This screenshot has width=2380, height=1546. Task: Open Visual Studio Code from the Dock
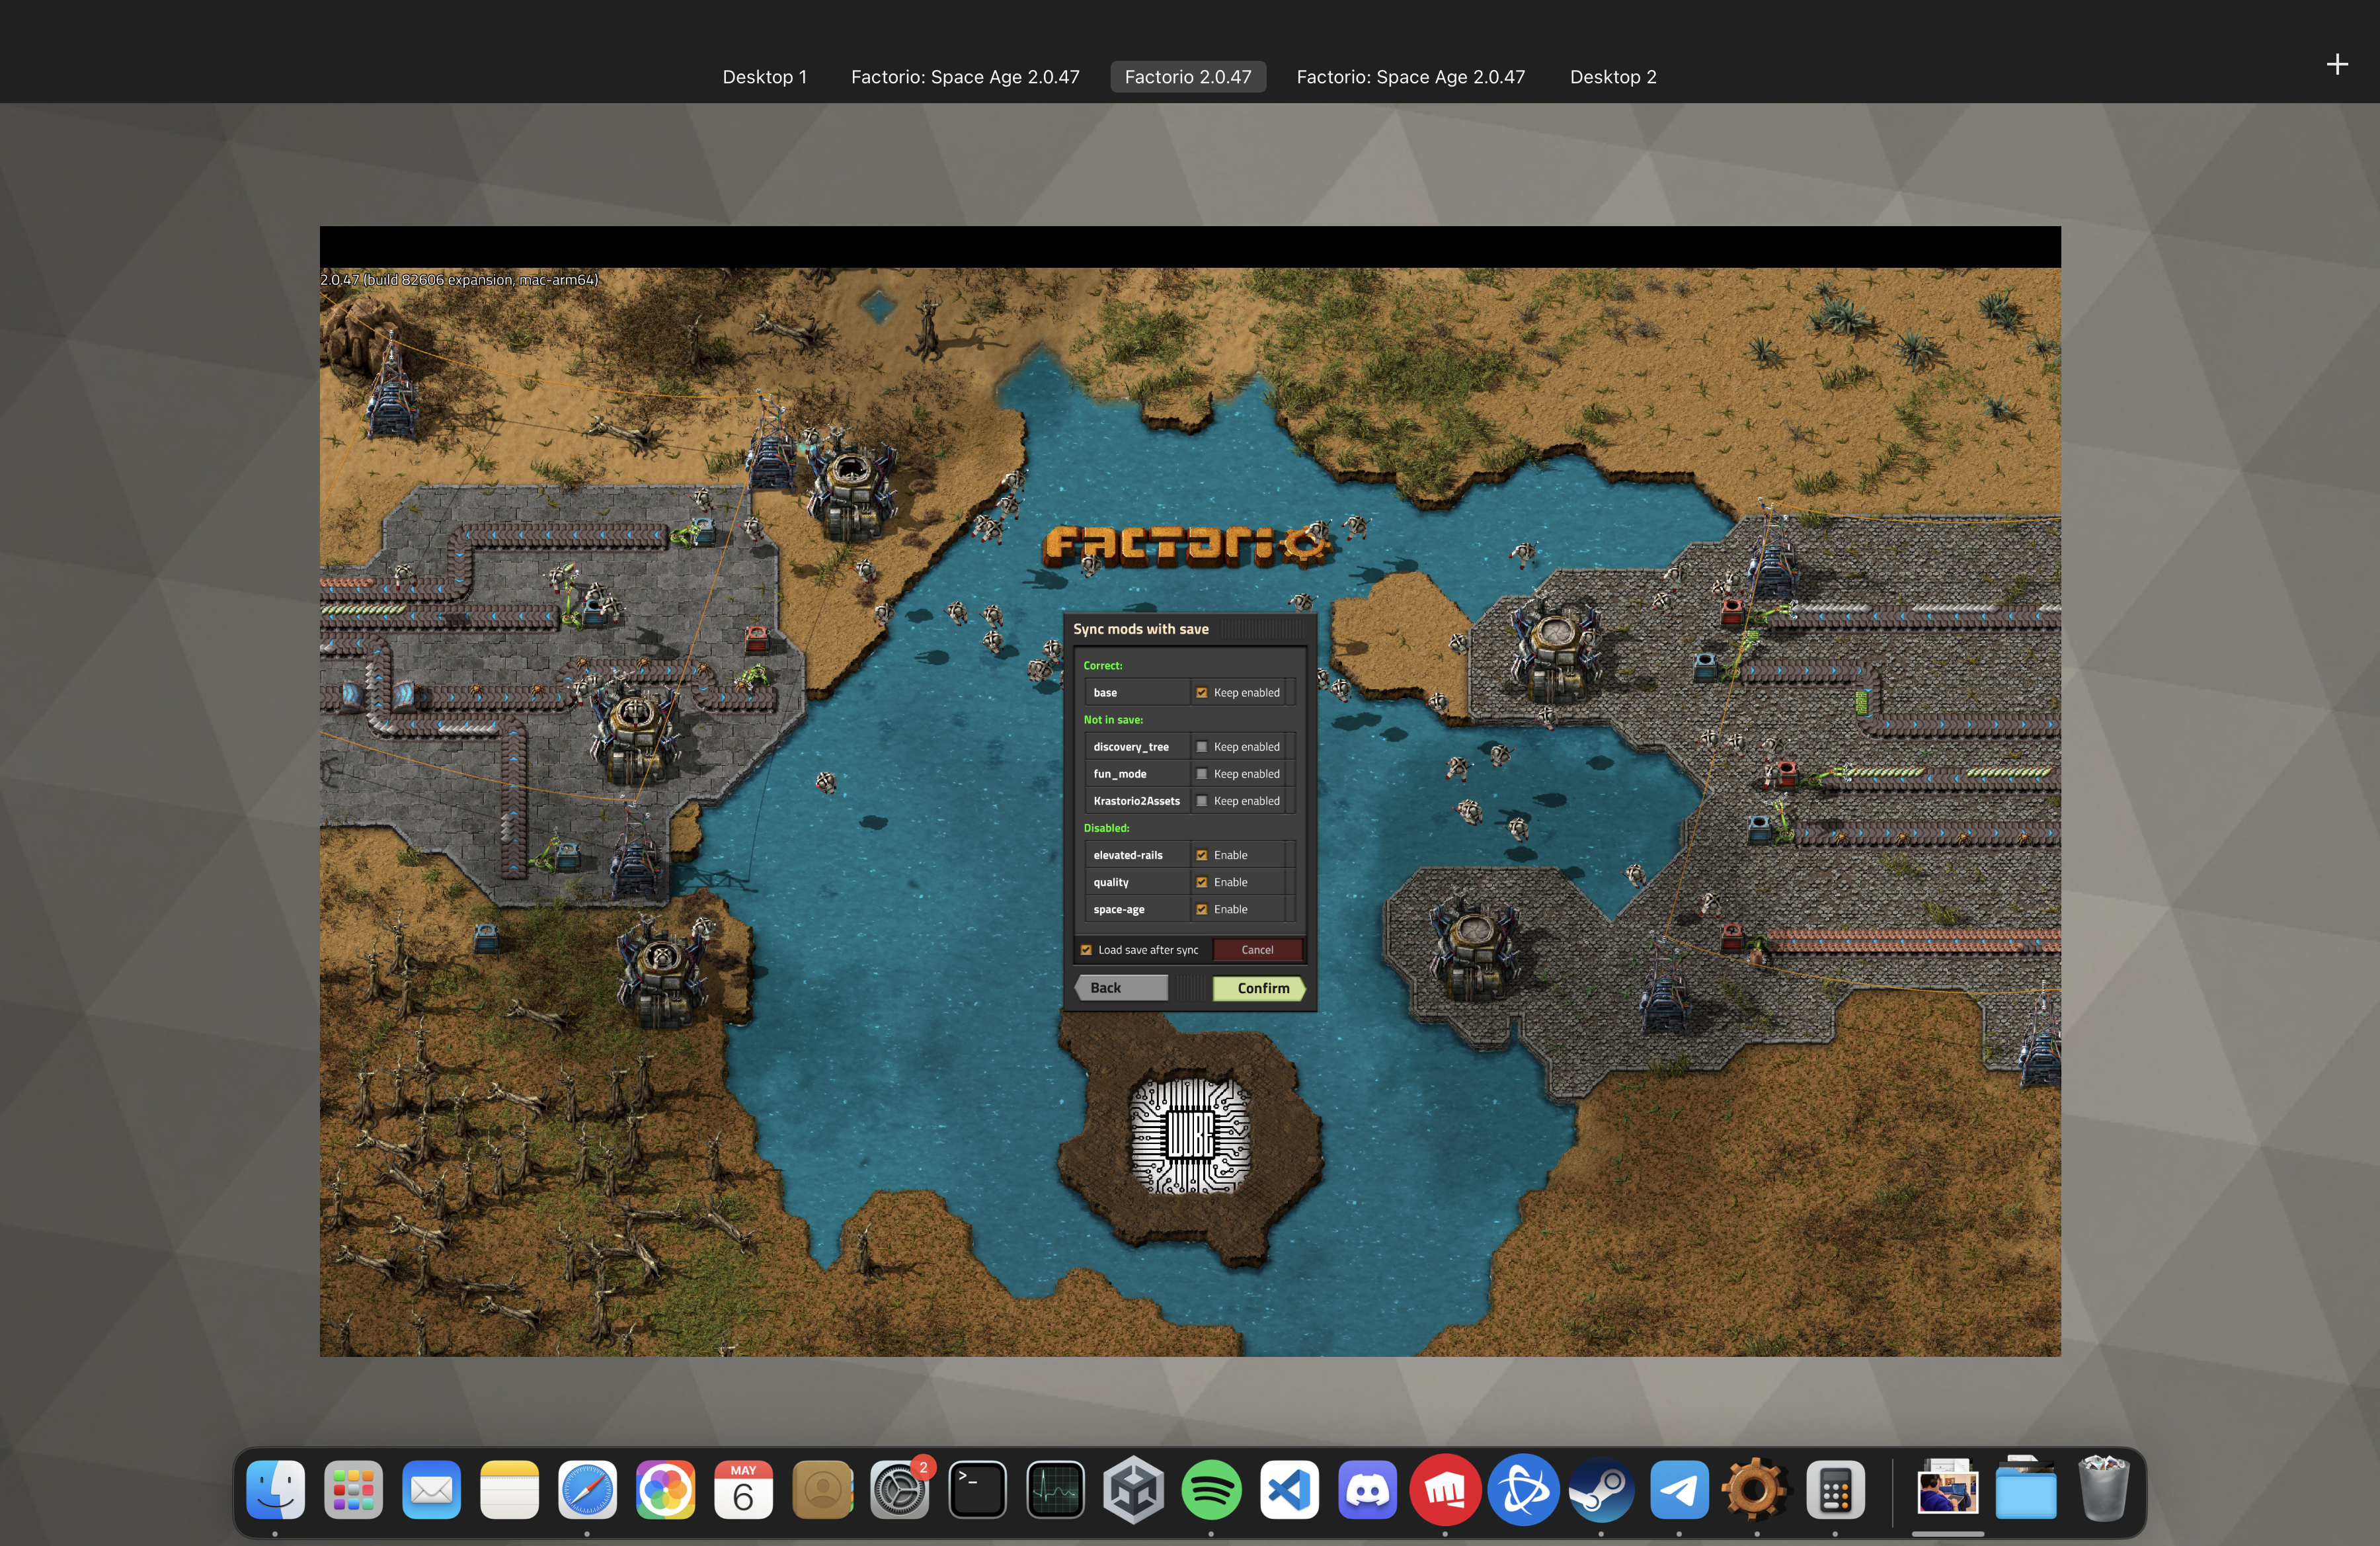(x=1289, y=1490)
